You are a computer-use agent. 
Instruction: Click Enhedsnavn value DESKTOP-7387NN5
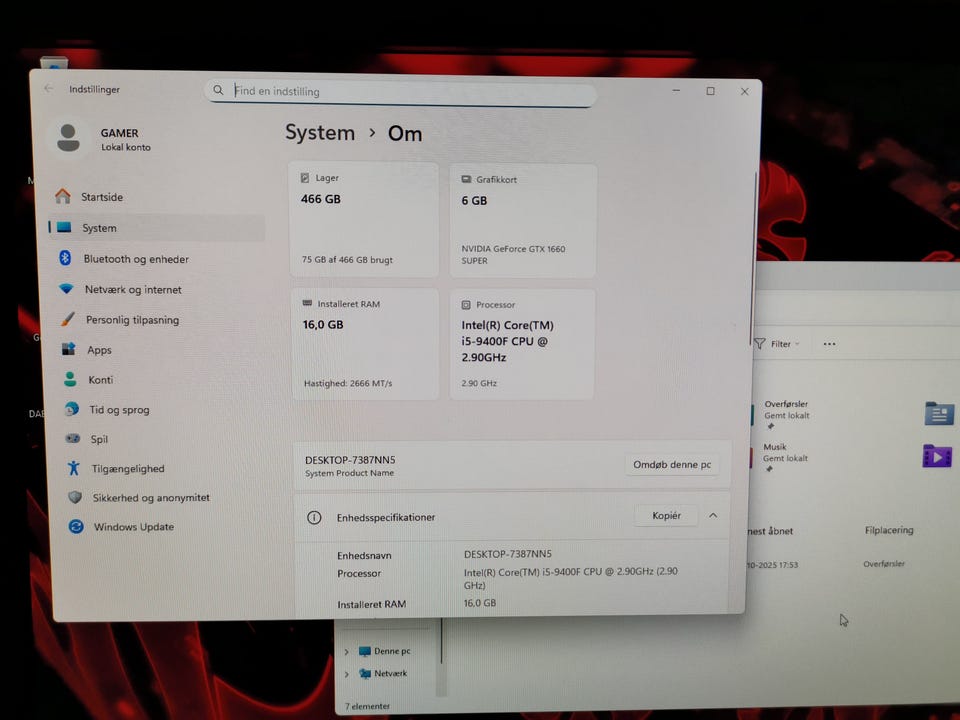[x=508, y=554]
